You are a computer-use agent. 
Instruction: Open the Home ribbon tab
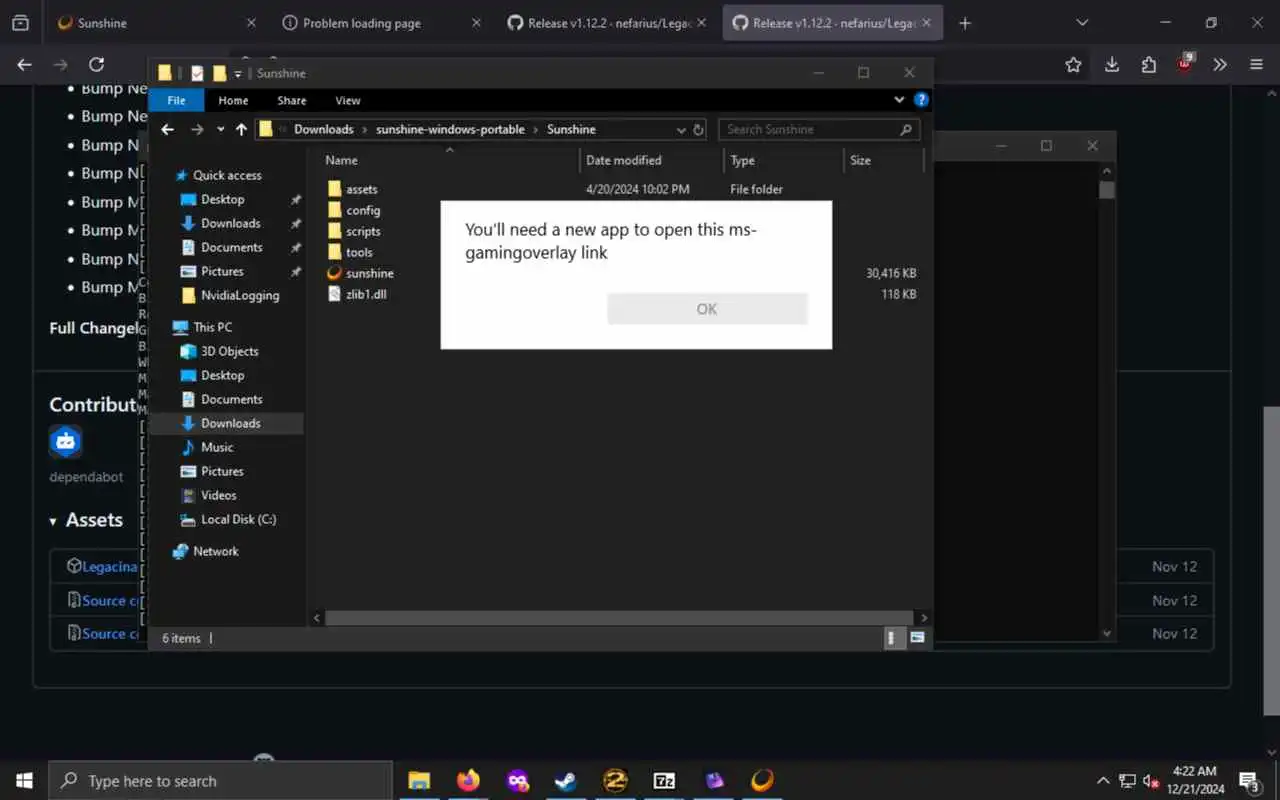click(233, 100)
